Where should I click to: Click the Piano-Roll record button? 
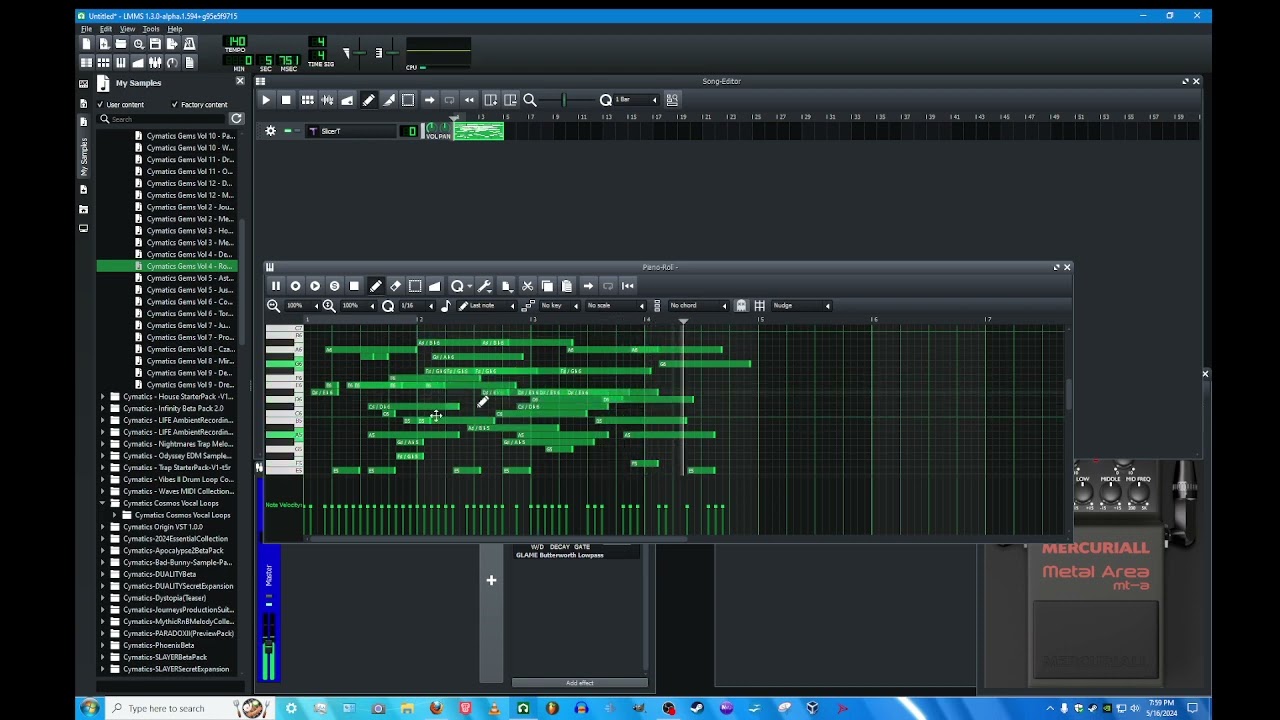[295, 286]
